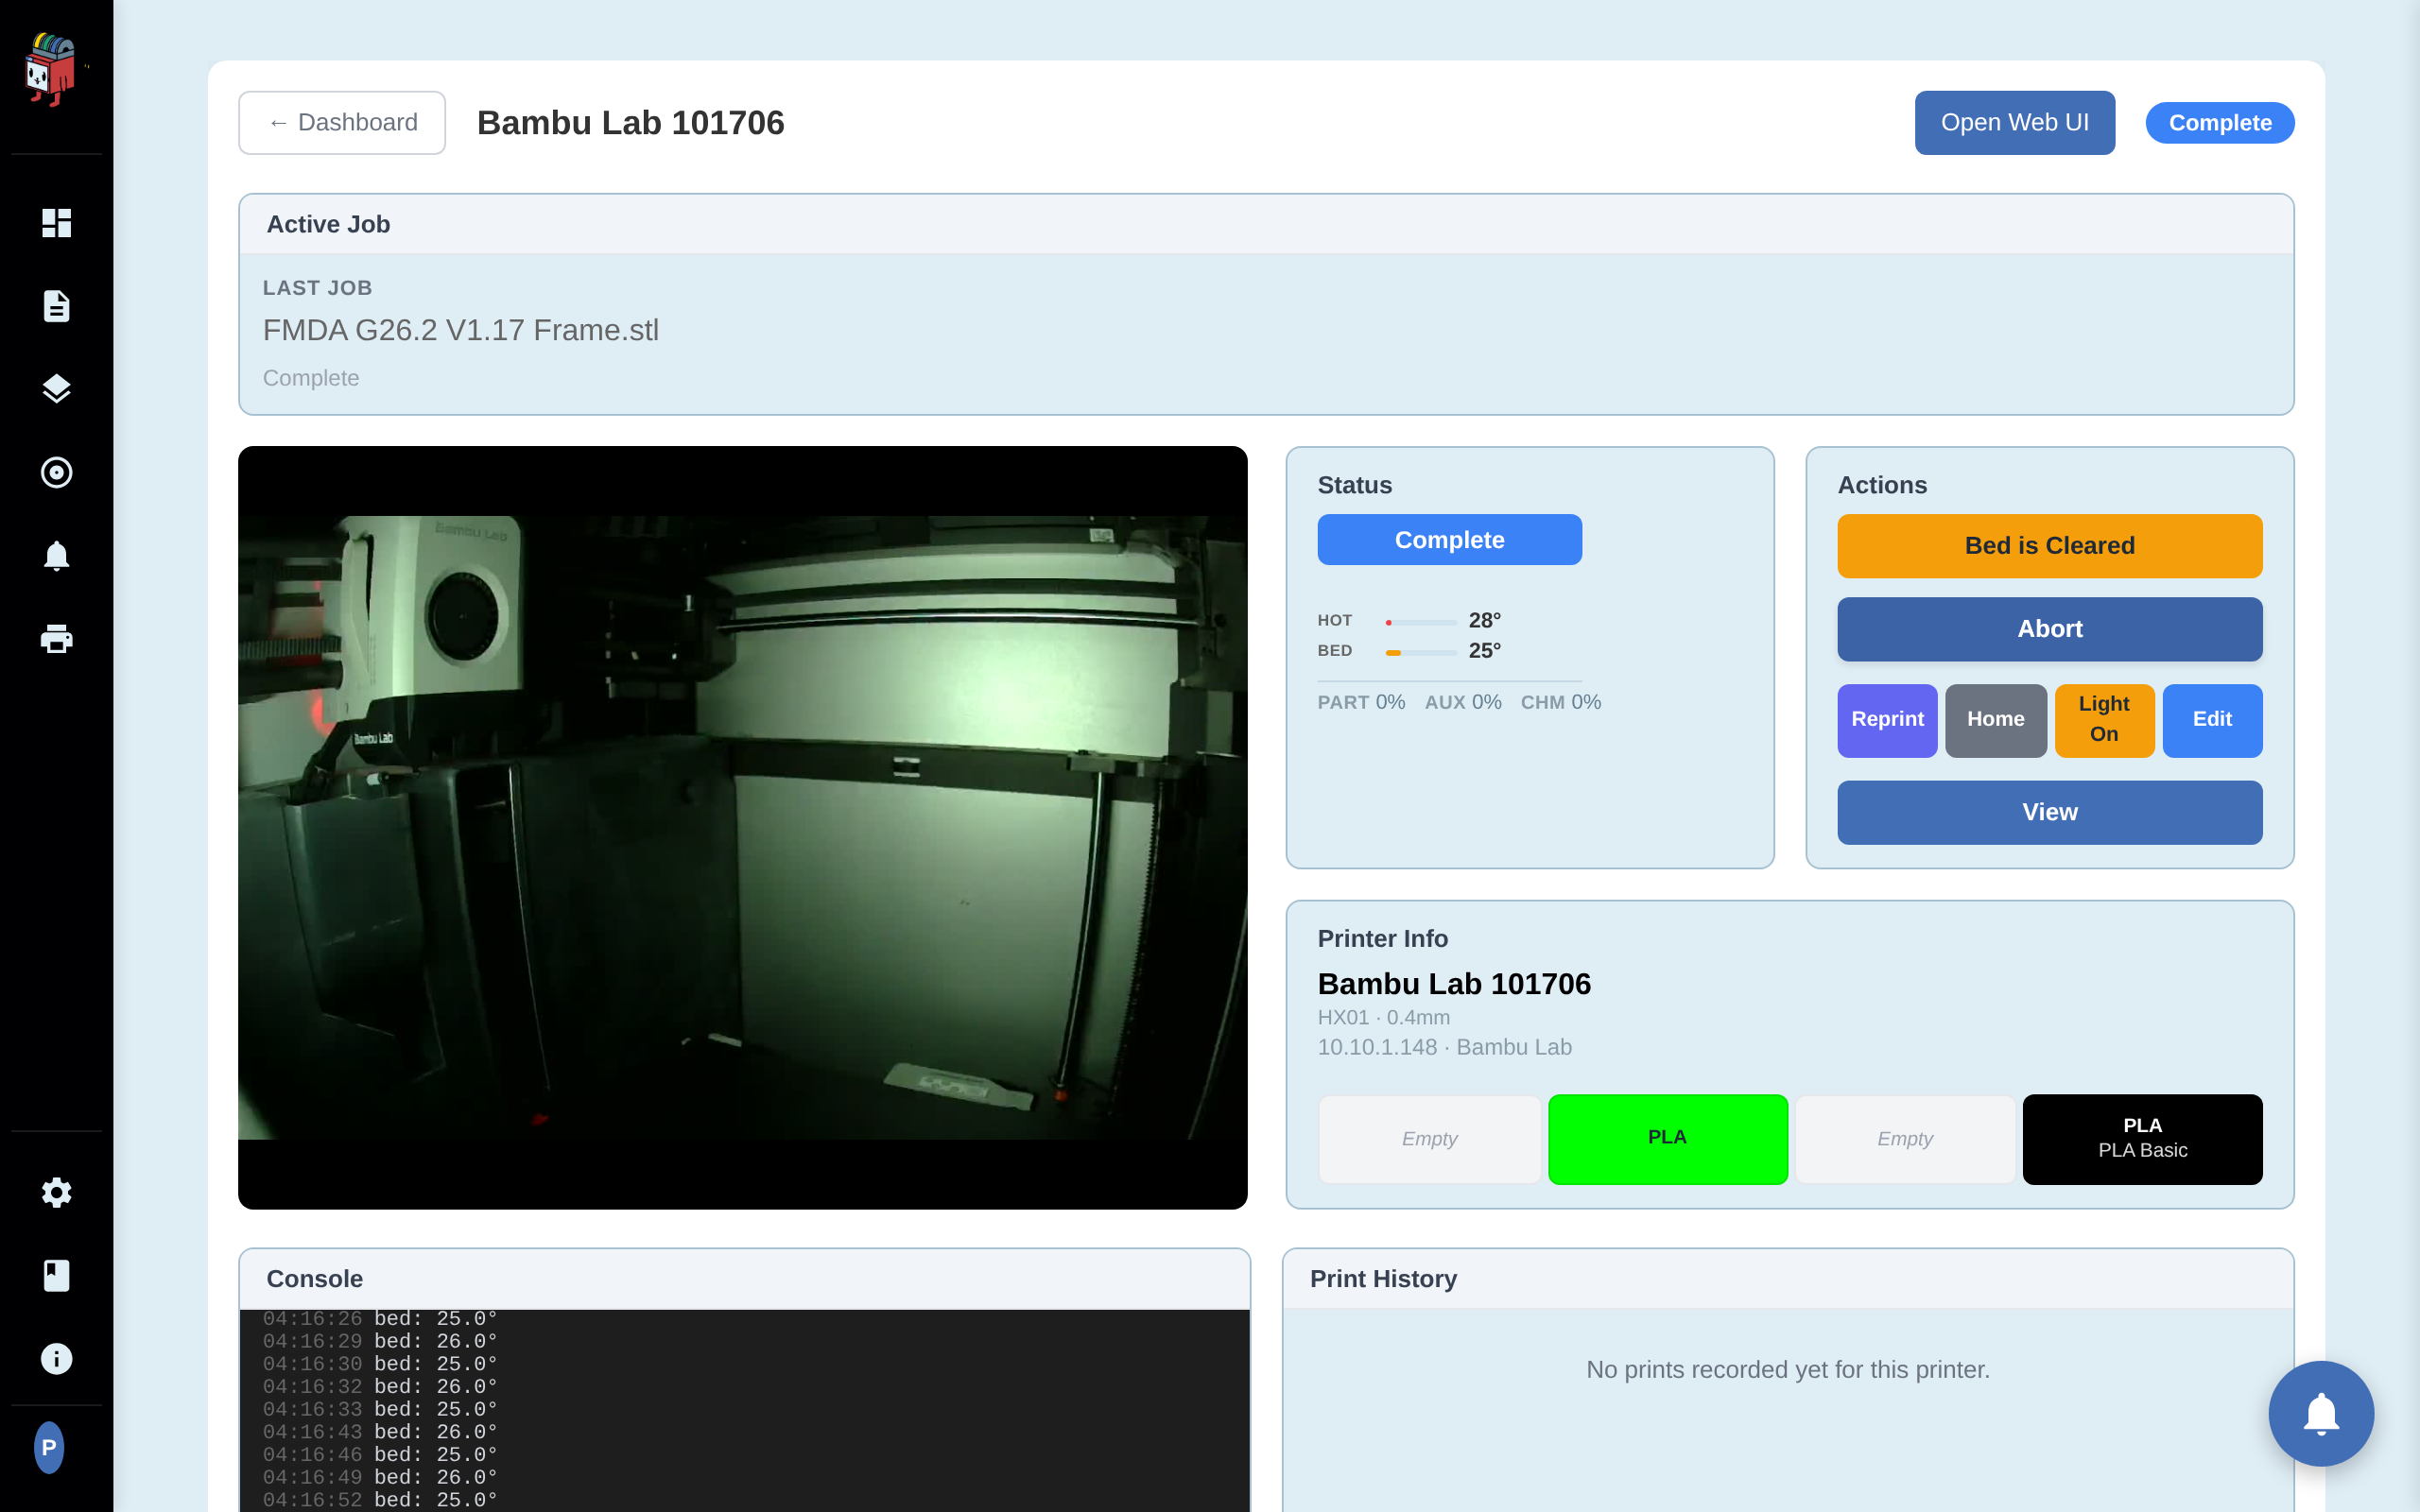The image size is (2420, 1512).
Task: Open the files document icon in sidebar
Action: tap(56, 305)
